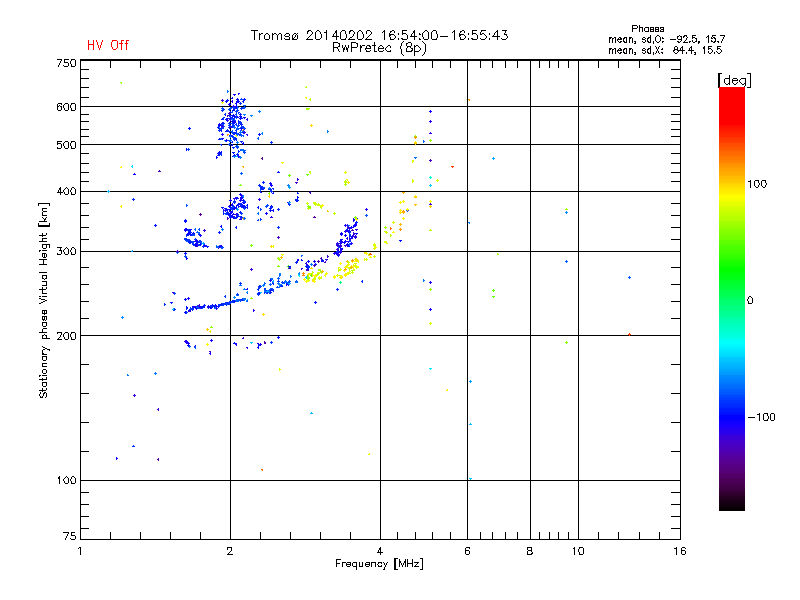
Task: Click the '1' frequency axis label
Action: (x=80, y=551)
